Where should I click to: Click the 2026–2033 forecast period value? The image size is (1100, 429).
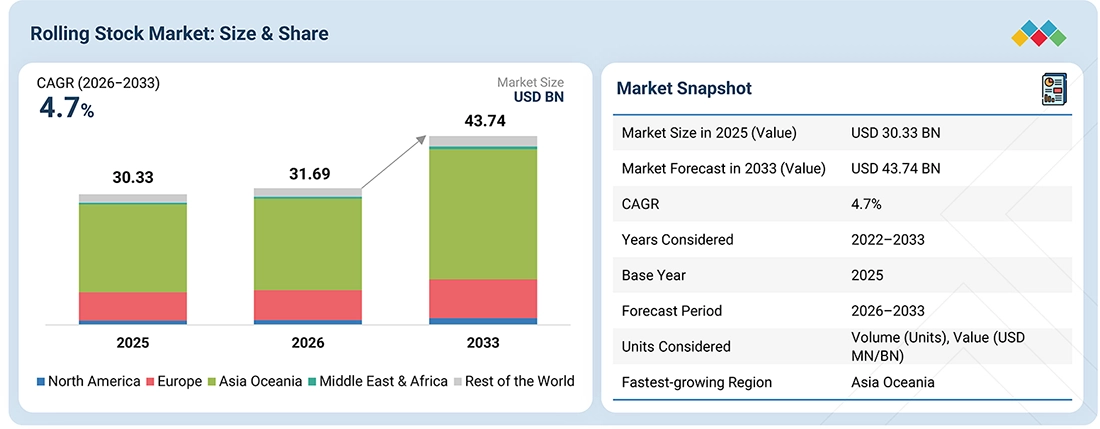point(888,311)
